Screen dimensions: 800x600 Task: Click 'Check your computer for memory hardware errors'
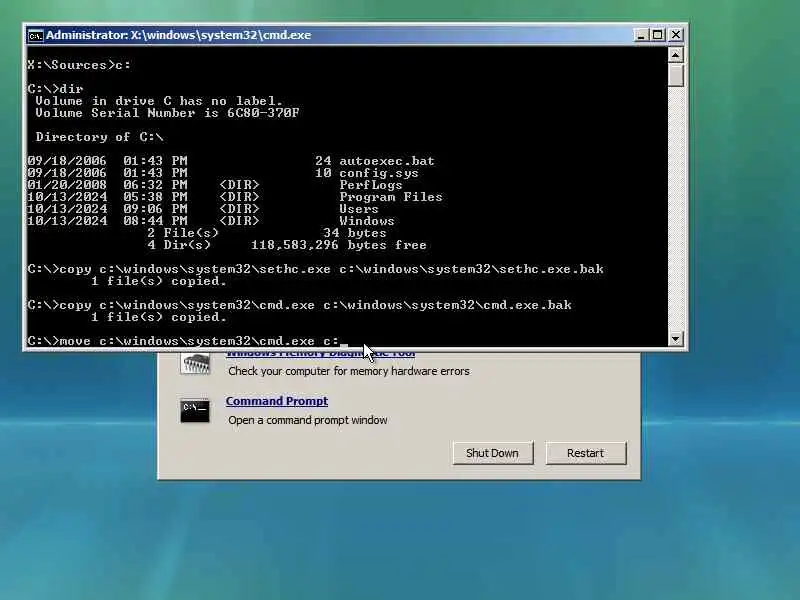[349, 371]
